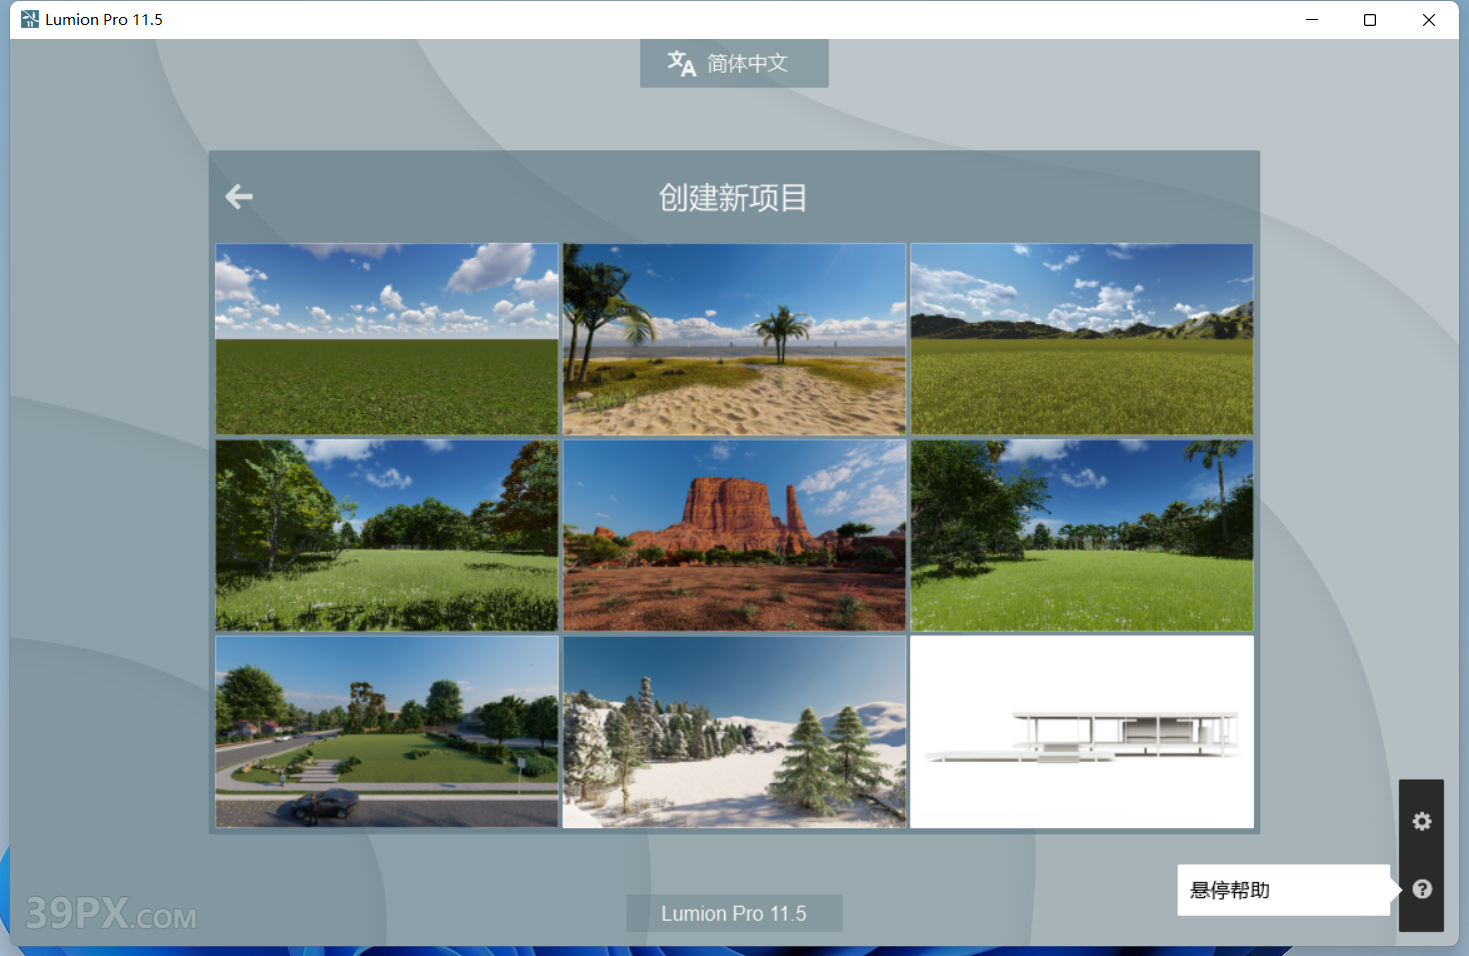This screenshot has width=1469, height=956.
Task: Minimize the Lumion window
Action: (1312, 20)
